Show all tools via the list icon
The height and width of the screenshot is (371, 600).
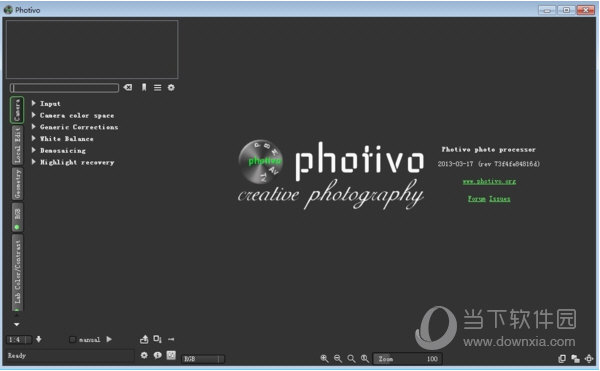coord(158,88)
